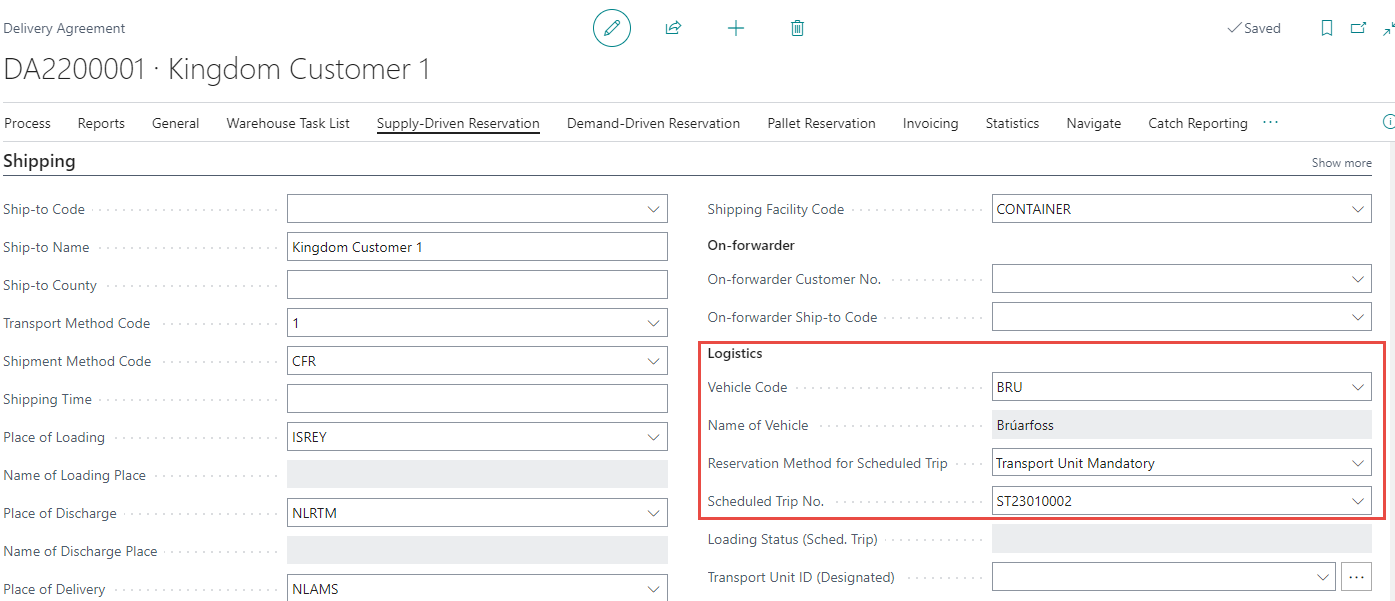Click the edit pencil icon
Screen dimensions: 1395x601
(x=612, y=28)
